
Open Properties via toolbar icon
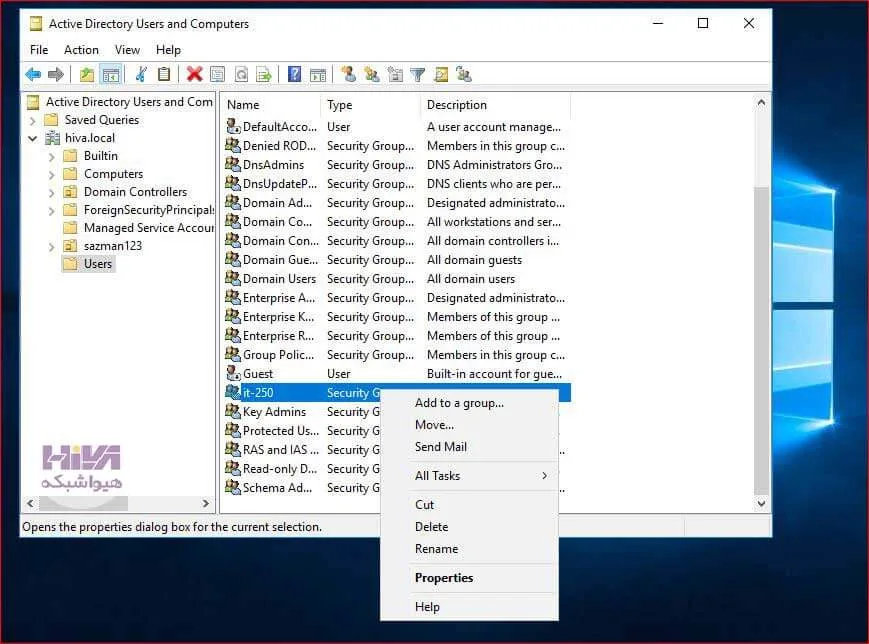click(x=218, y=74)
